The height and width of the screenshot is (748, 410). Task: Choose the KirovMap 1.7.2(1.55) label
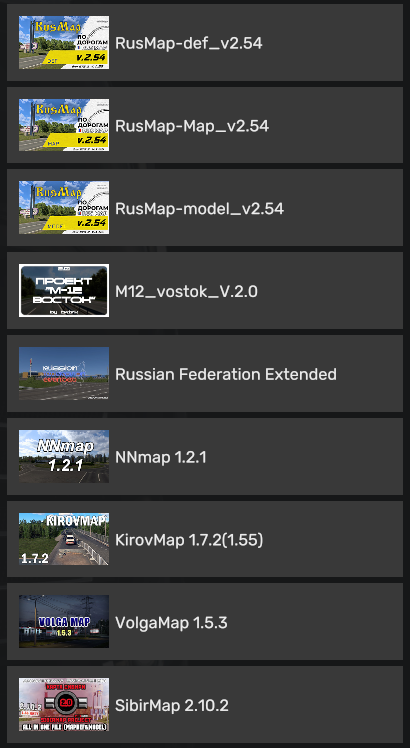pos(189,540)
